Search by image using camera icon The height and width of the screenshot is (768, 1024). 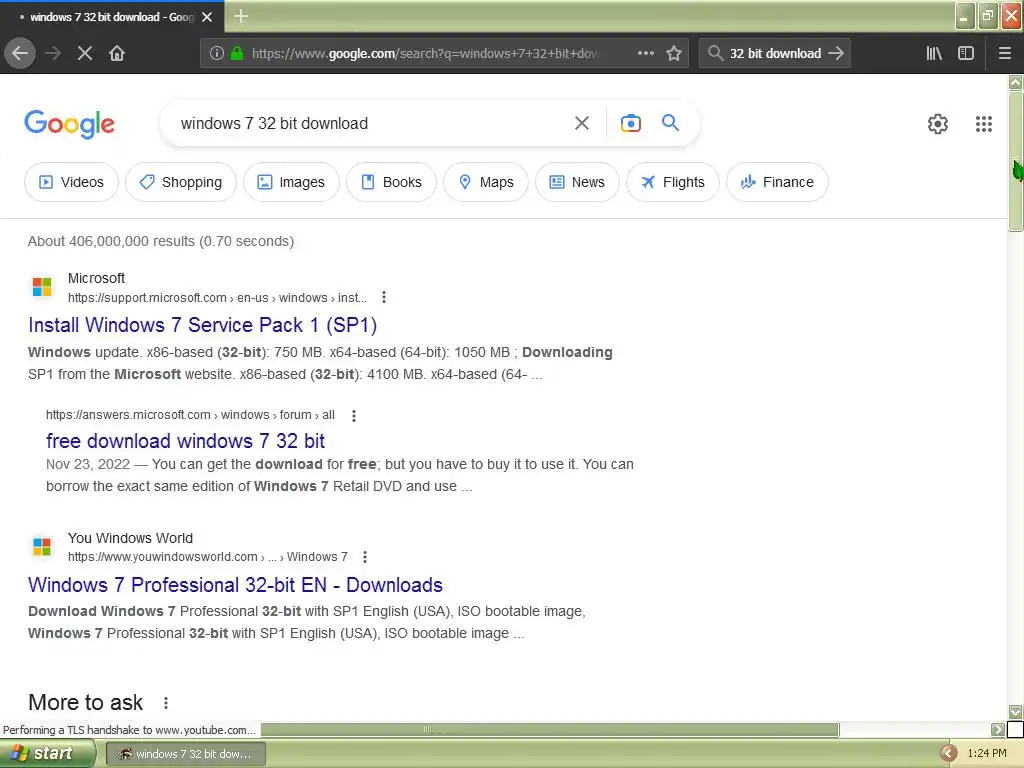click(x=630, y=123)
